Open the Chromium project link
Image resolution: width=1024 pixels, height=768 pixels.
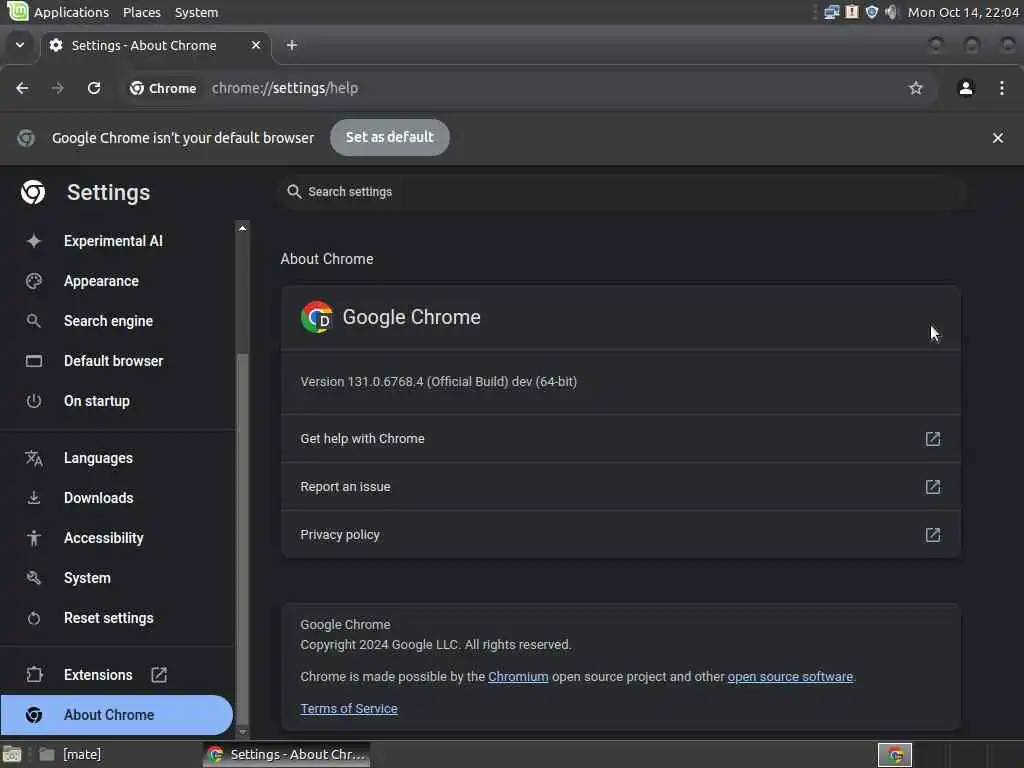click(x=518, y=677)
